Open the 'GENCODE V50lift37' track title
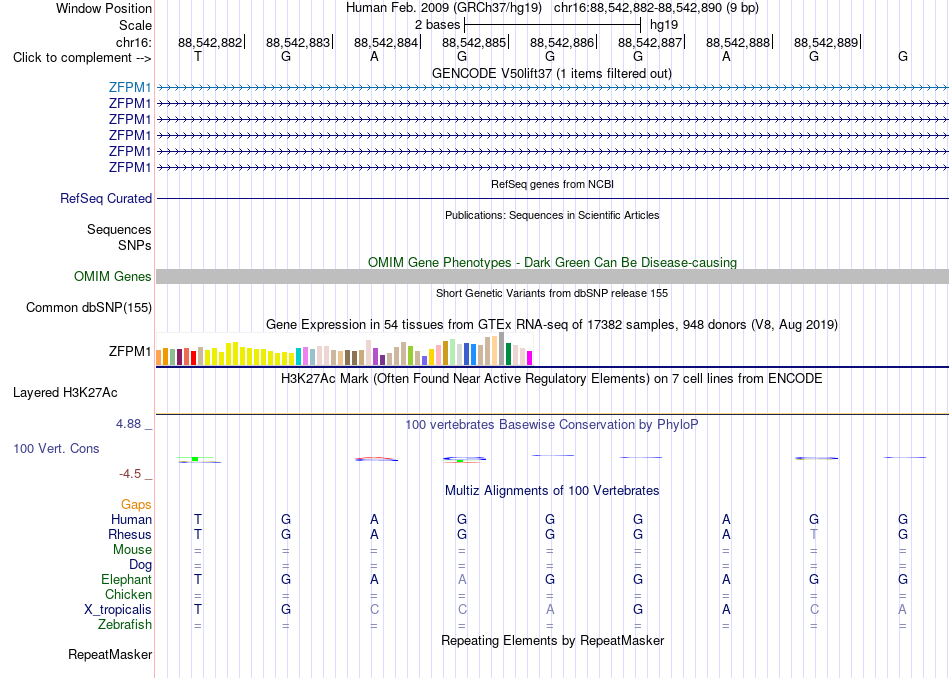Image resolution: width=950 pixels, height=678 pixels. 552,73
